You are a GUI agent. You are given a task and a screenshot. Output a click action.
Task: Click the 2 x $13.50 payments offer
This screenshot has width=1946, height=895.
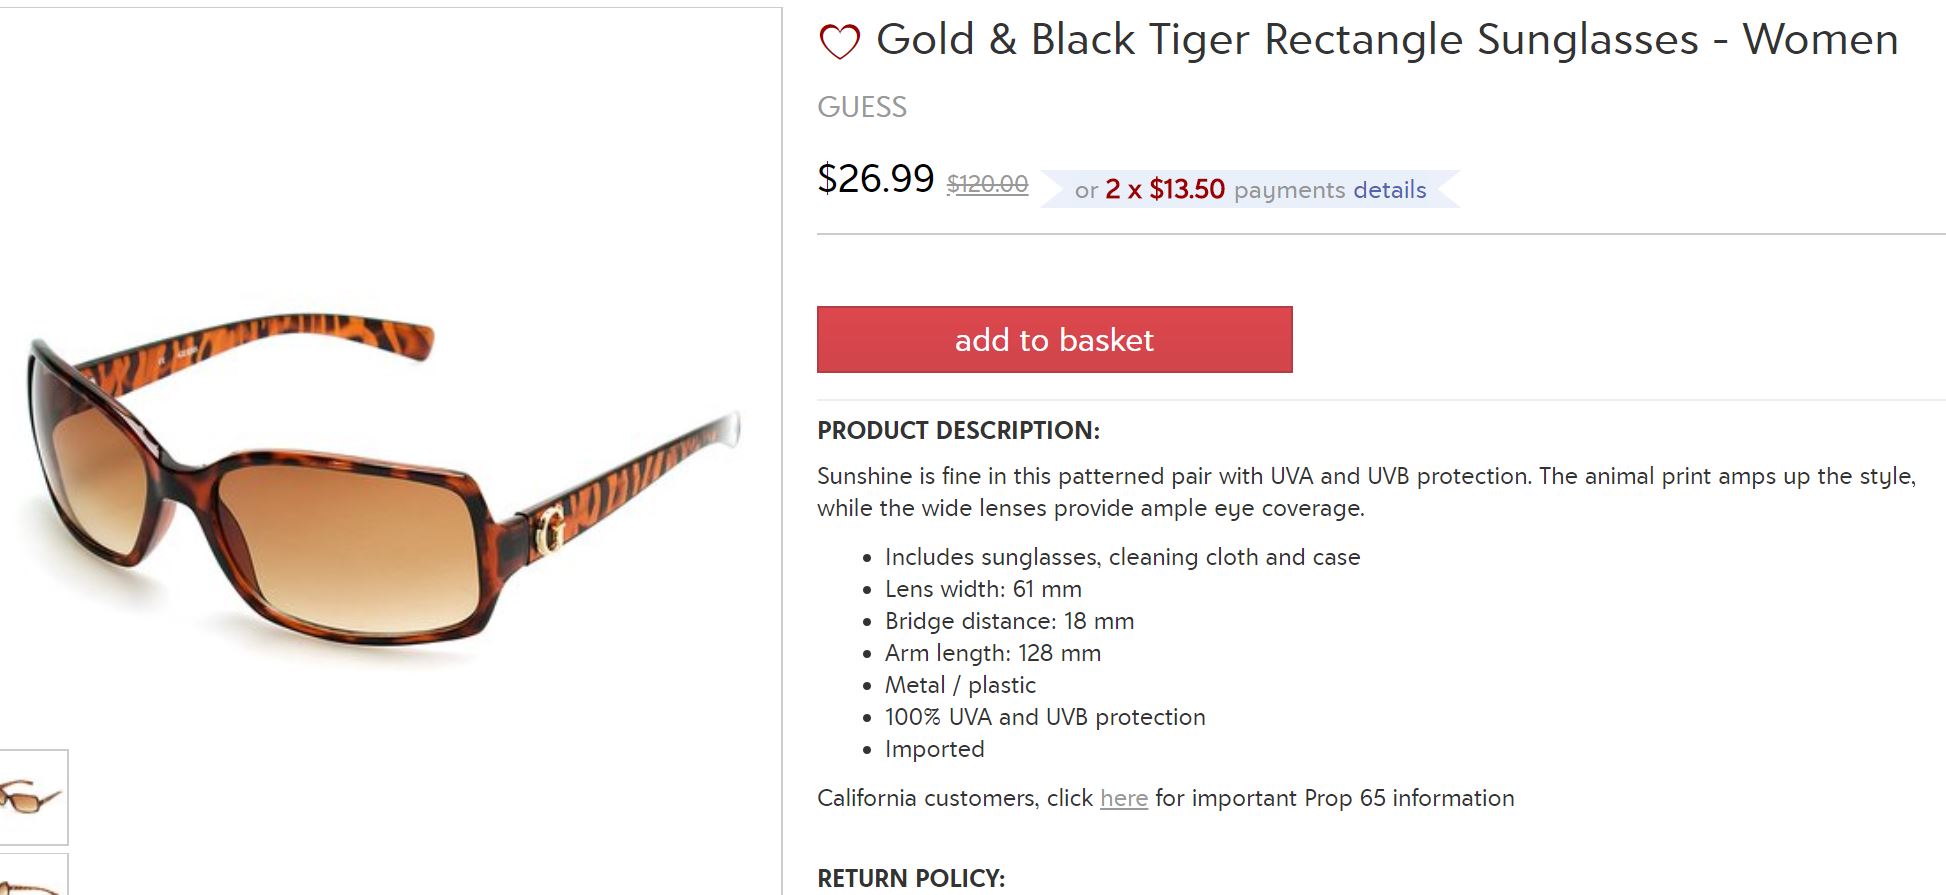point(1164,190)
